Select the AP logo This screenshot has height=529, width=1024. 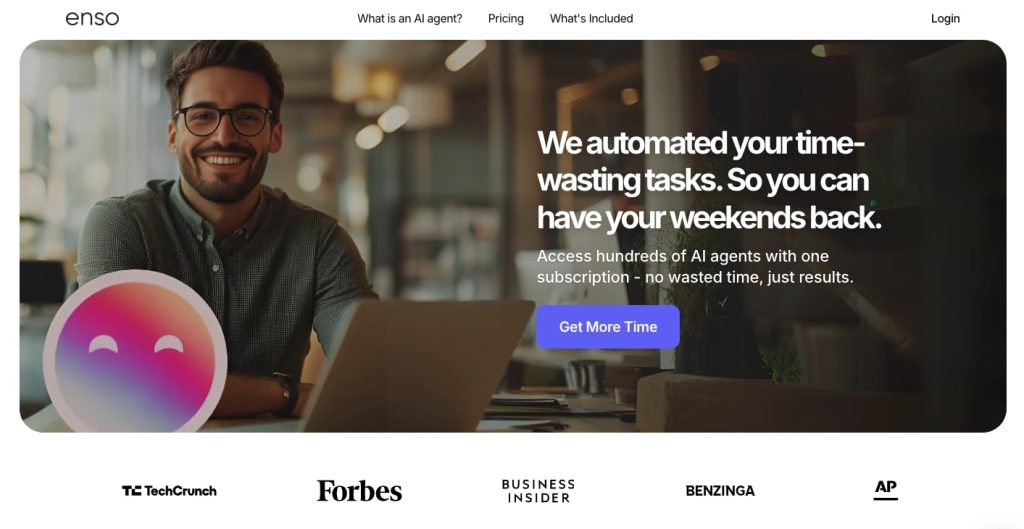coord(886,490)
